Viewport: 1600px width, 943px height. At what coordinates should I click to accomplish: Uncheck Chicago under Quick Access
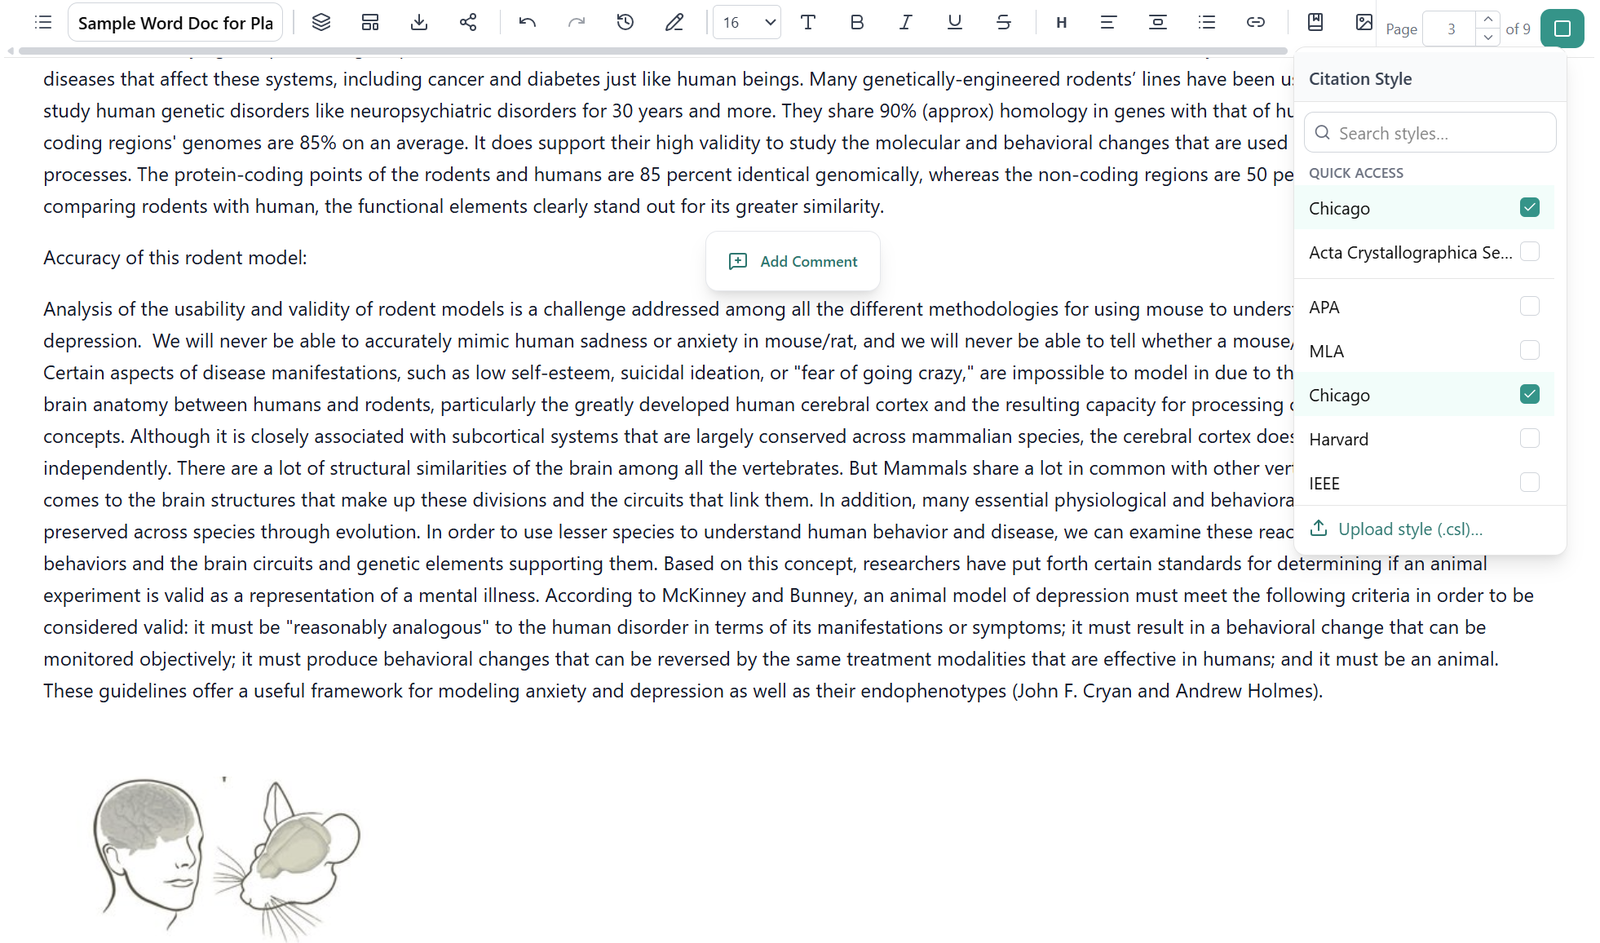(x=1529, y=207)
